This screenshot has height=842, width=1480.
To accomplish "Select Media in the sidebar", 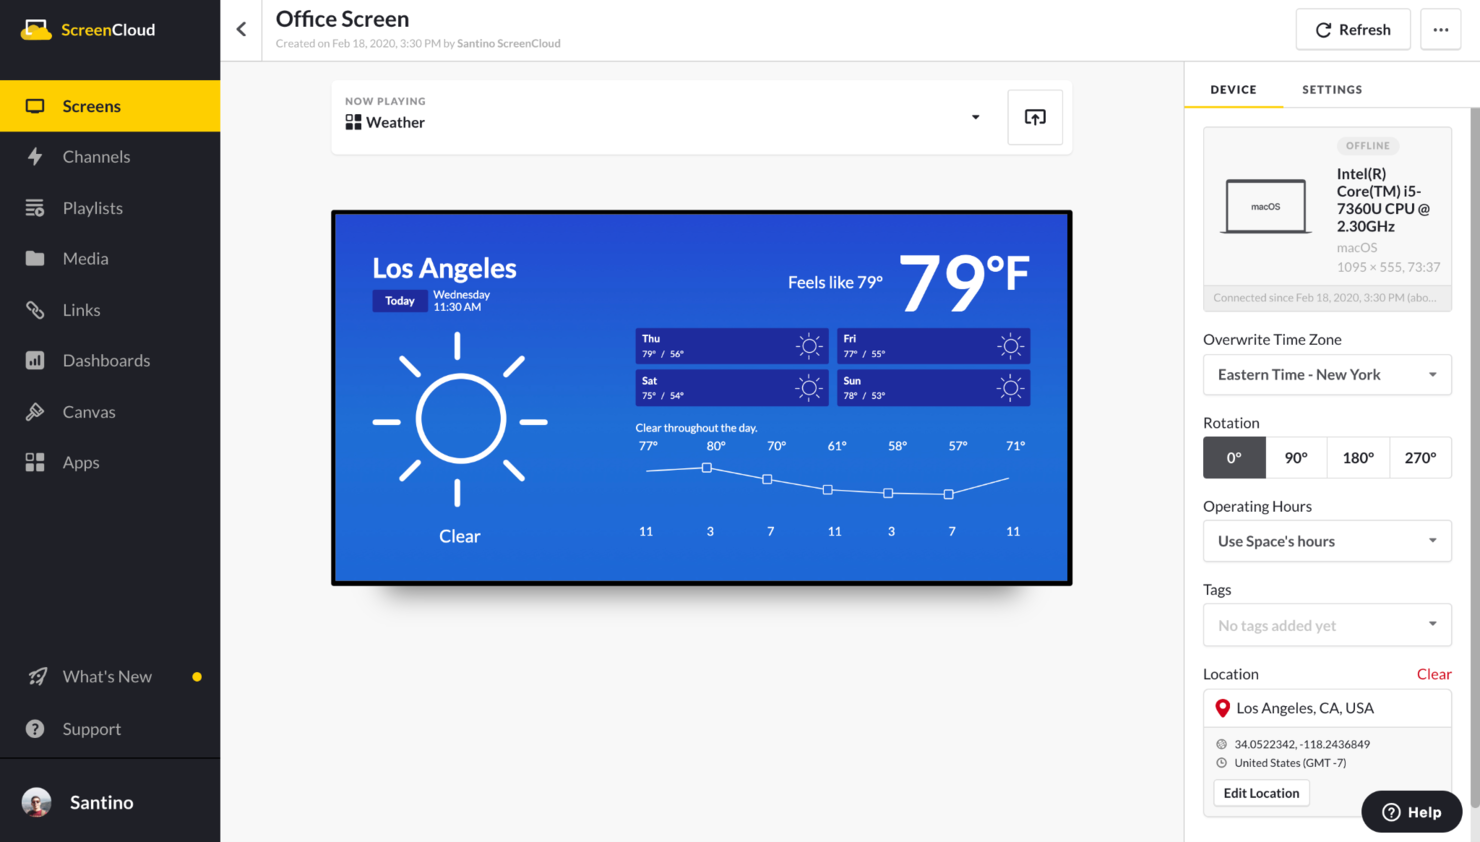I will coord(110,259).
